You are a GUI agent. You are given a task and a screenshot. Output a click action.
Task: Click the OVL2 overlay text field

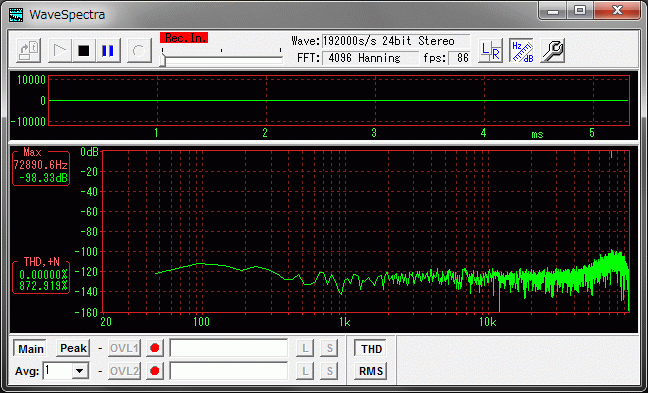(x=229, y=371)
